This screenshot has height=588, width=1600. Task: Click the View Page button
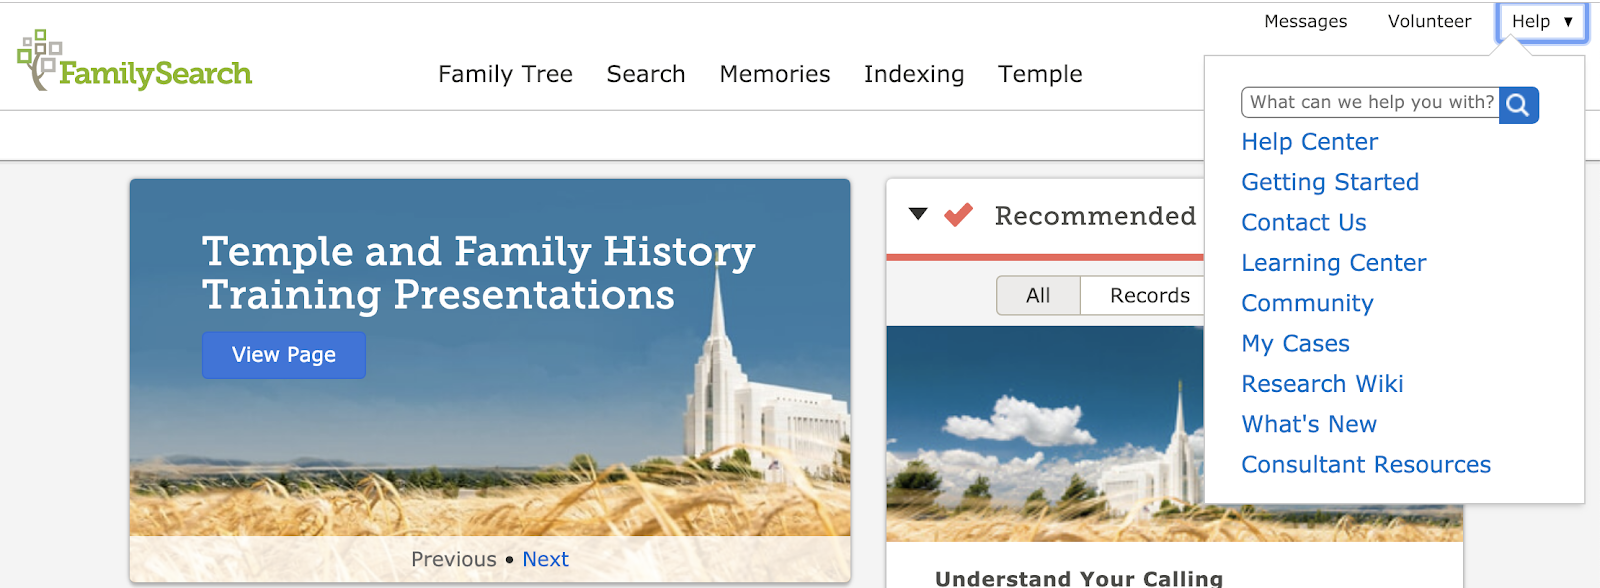click(284, 355)
